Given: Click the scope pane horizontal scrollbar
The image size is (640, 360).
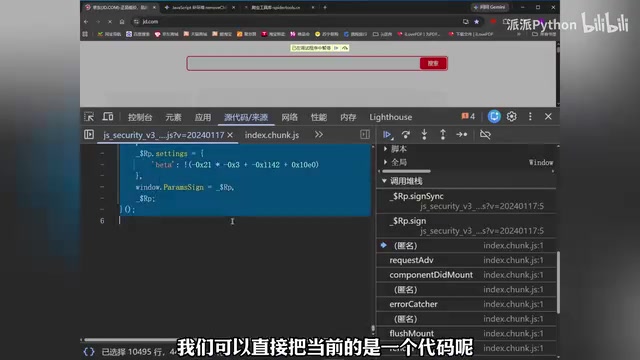Looking at the screenshot, I should (x=407, y=171).
